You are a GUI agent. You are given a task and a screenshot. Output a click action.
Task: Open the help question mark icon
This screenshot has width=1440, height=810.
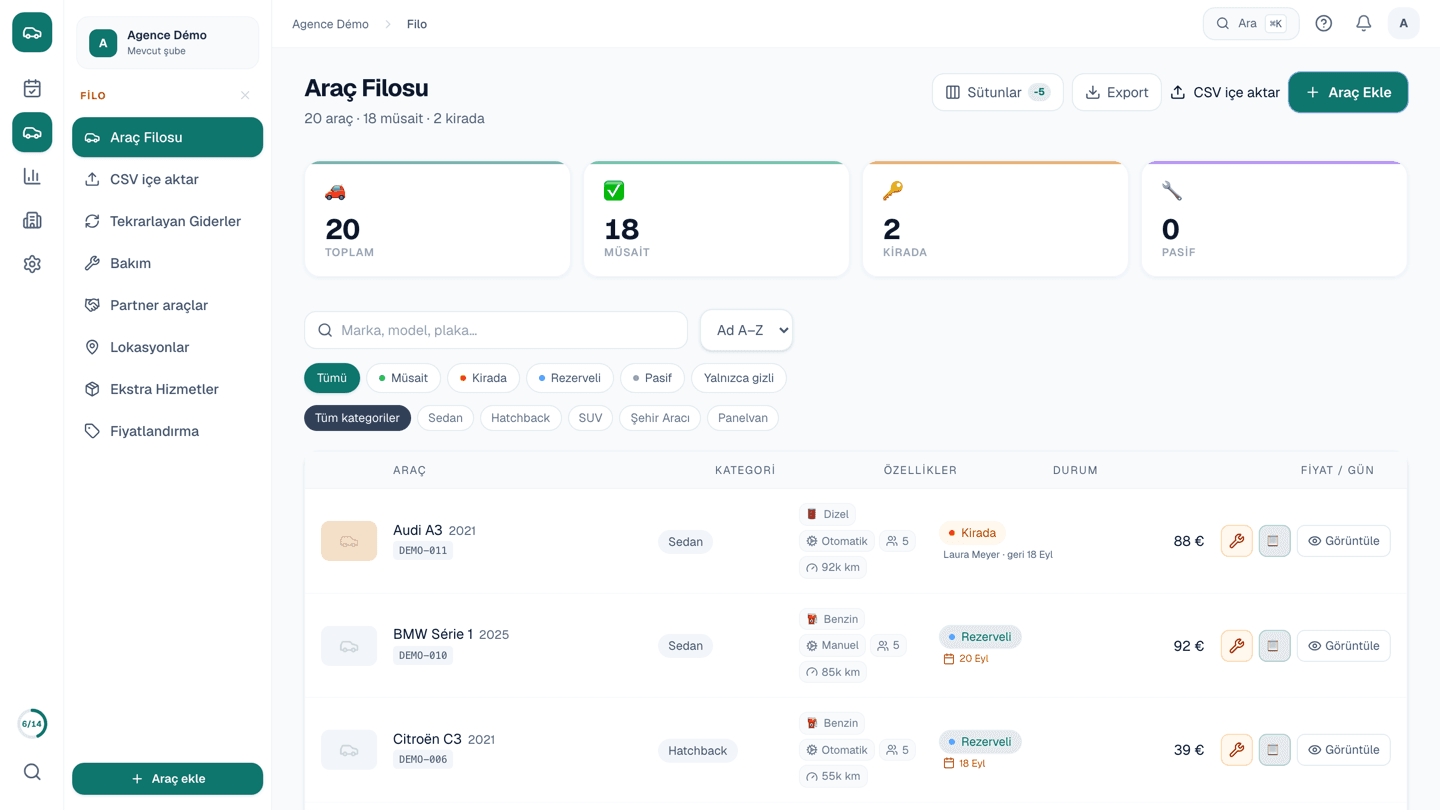click(1323, 24)
